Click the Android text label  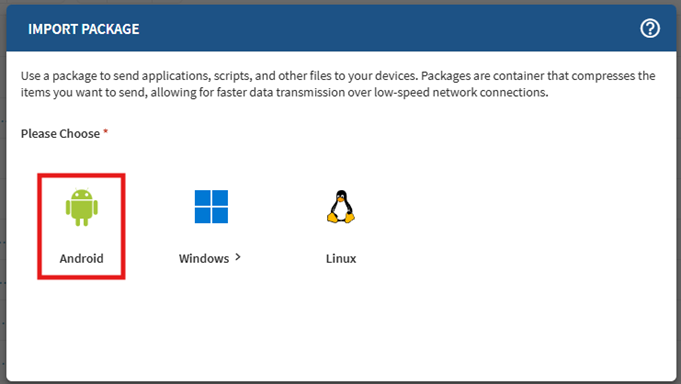(82, 258)
